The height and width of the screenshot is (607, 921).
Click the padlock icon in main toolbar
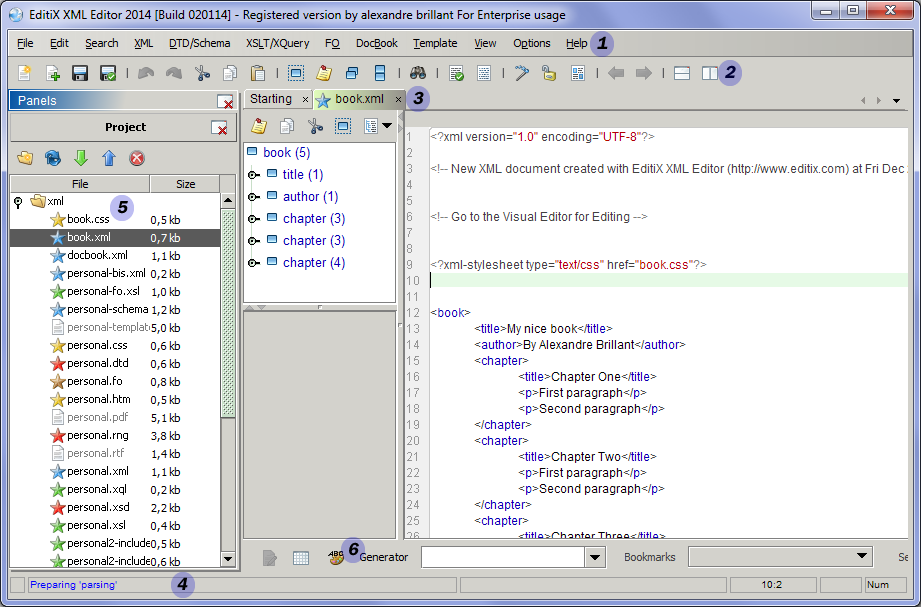pyautogui.click(x=549, y=73)
